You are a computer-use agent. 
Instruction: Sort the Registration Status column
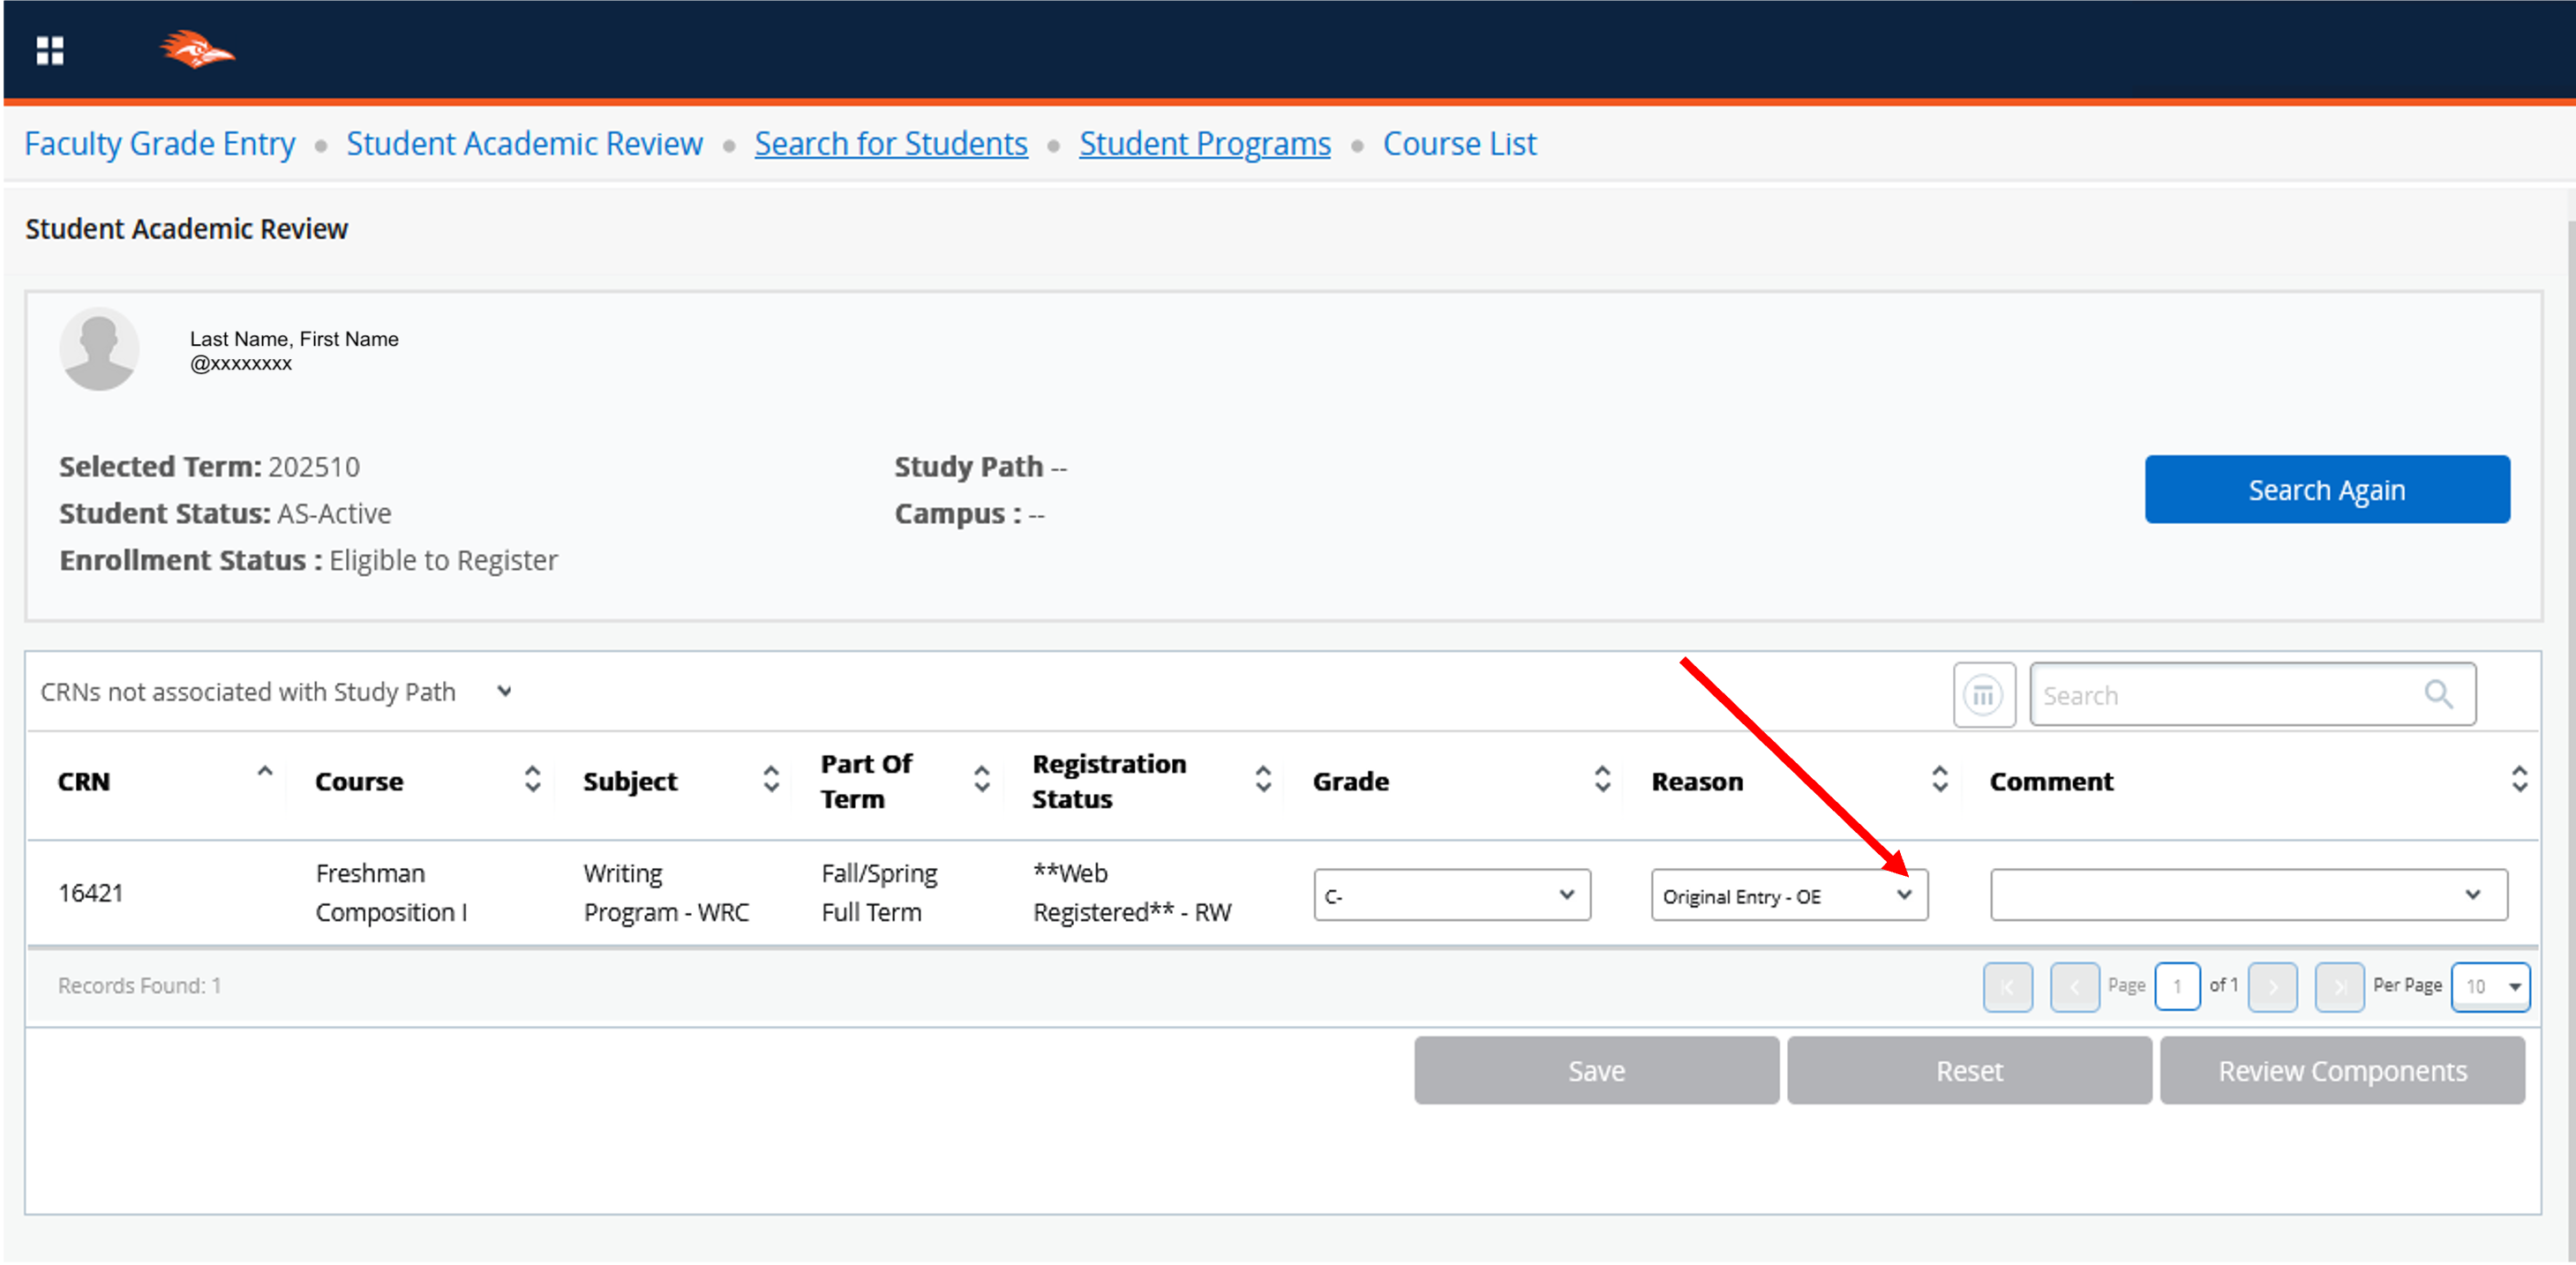coord(1263,780)
